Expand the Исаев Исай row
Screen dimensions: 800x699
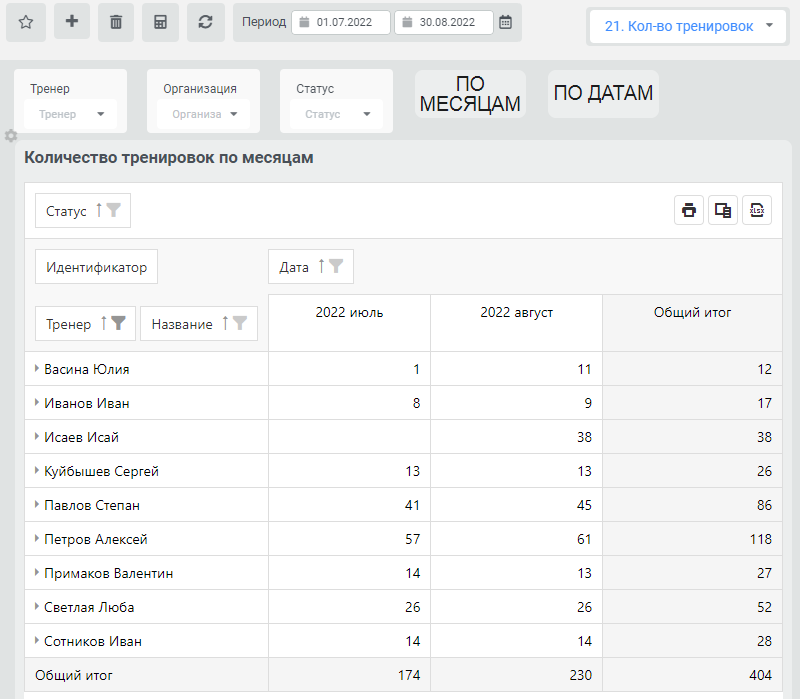point(37,436)
